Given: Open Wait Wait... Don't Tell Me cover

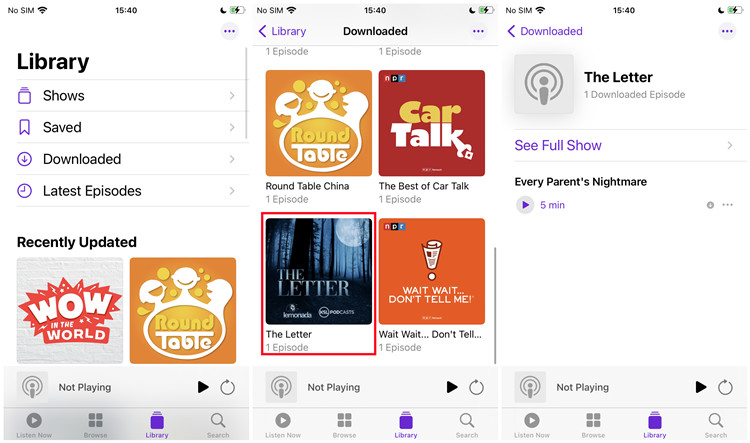Looking at the screenshot, I should [431, 271].
